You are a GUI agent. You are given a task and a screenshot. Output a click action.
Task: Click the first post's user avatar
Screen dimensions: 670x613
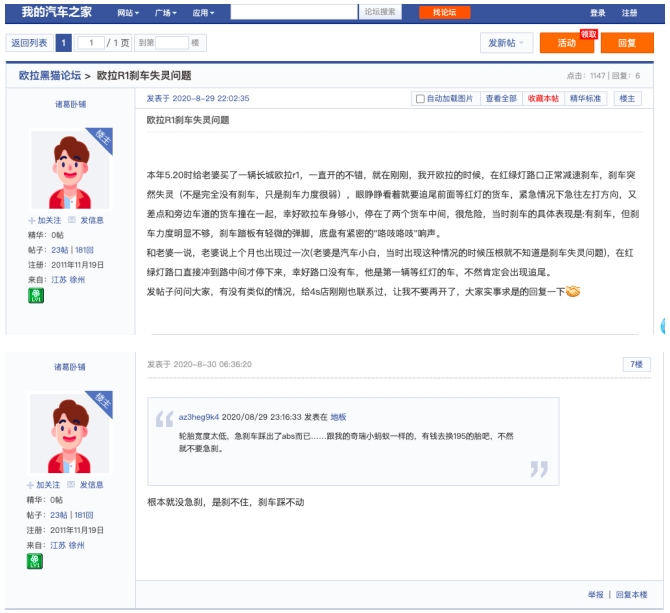coord(71,169)
